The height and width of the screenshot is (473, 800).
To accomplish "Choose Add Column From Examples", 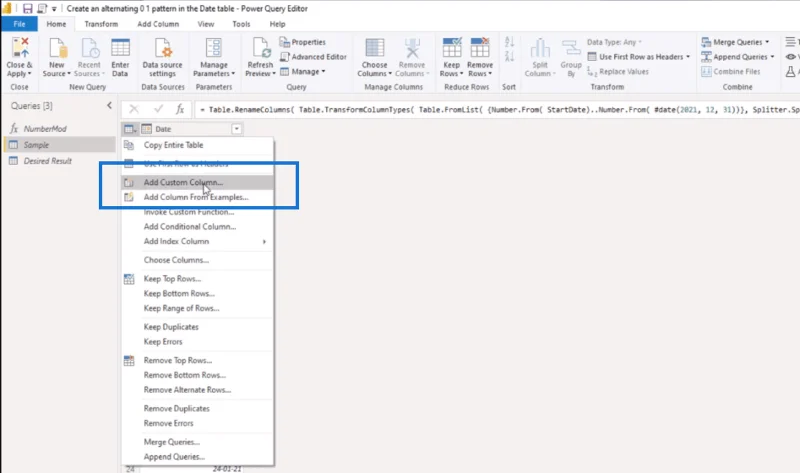I will pyautogui.click(x=197, y=197).
